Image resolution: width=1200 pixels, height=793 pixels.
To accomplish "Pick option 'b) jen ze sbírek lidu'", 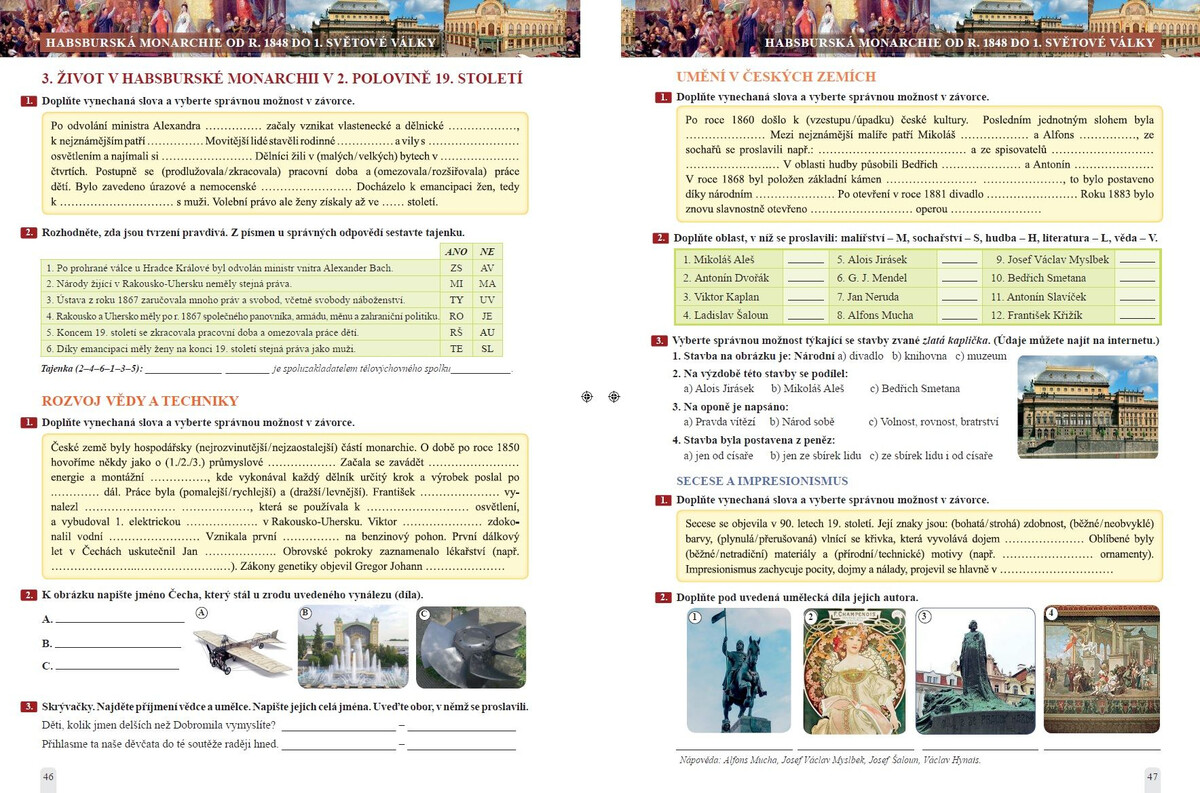I will point(816,456).
